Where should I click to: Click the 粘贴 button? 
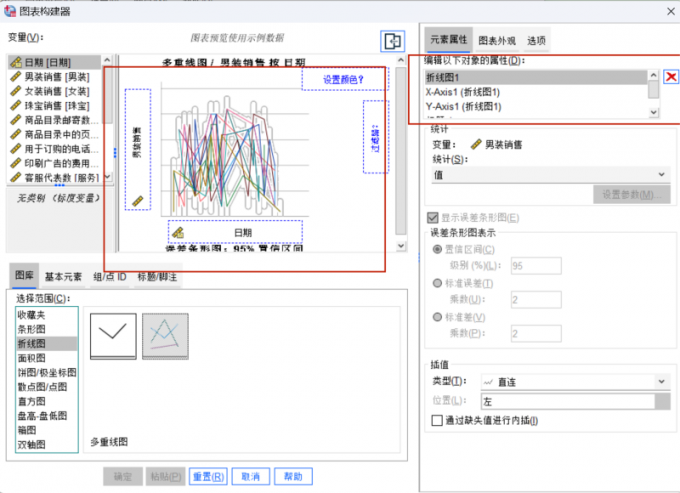(x=166, y=477)
